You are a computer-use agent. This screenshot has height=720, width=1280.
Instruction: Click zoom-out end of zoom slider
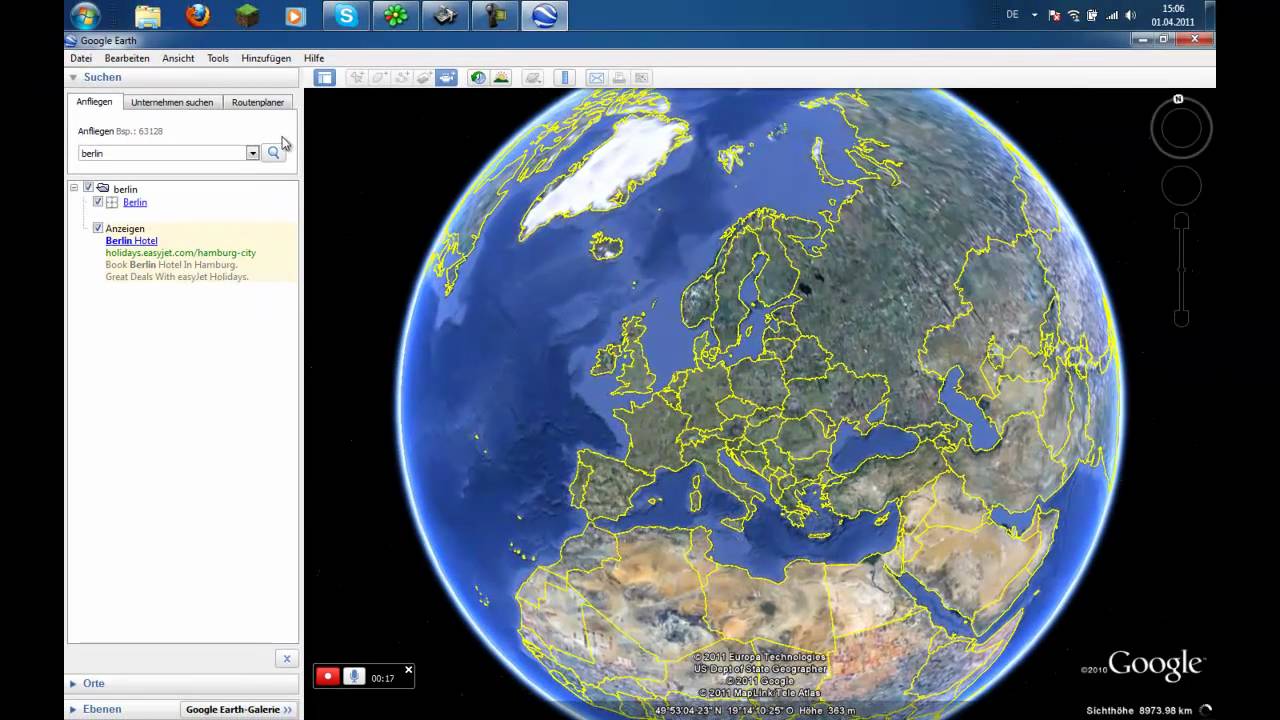click(1181, 318)
